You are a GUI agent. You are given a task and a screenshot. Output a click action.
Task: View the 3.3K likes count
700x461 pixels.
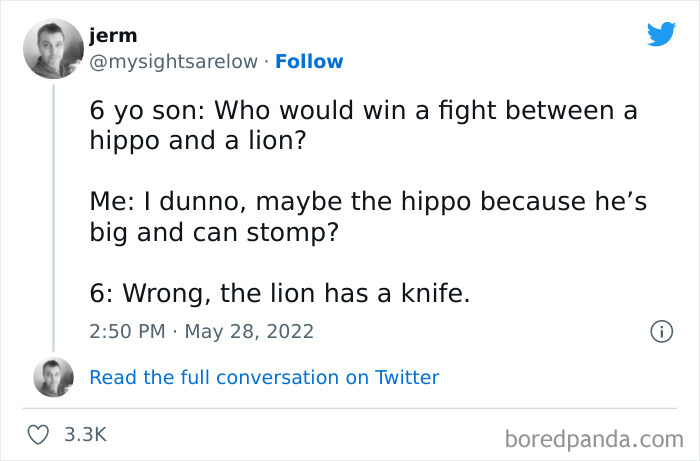coord(85,435)
